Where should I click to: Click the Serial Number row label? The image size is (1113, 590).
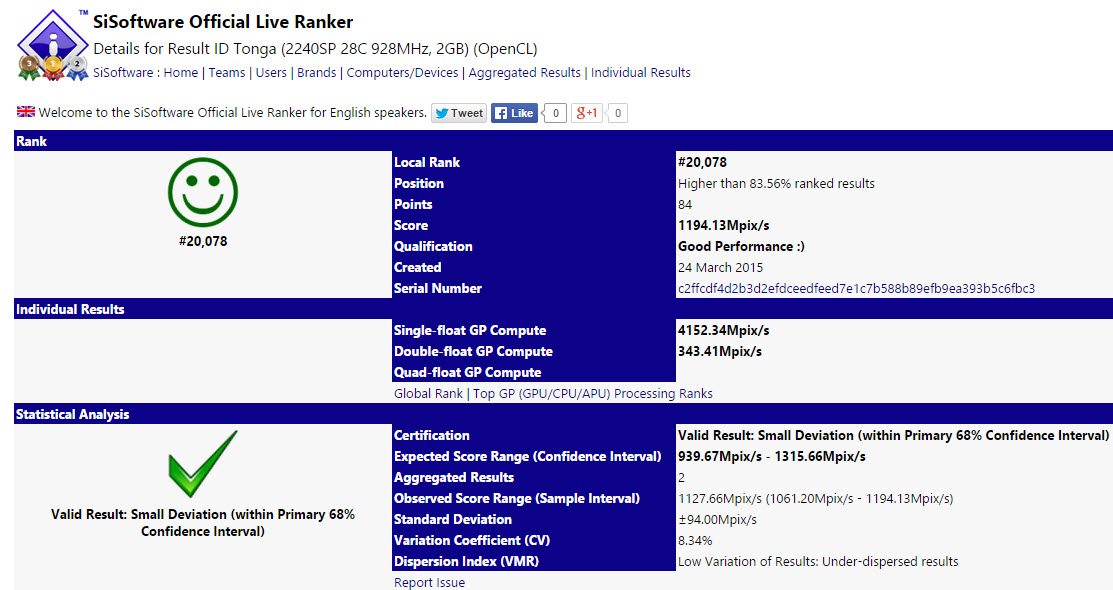(x=437, y=288)
